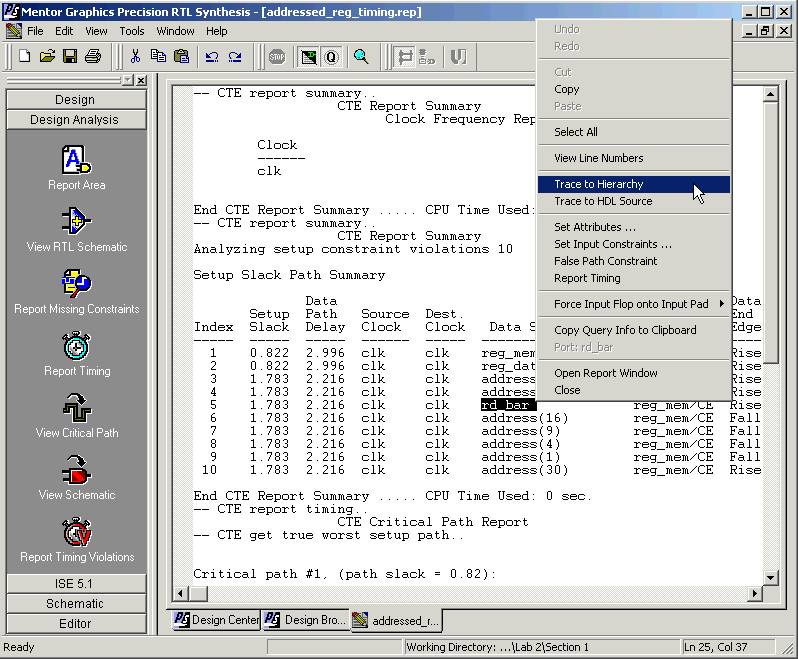798x659 pixels.
Task: Choose Report Timing in context menu
Action: click(x=634, y=278)
